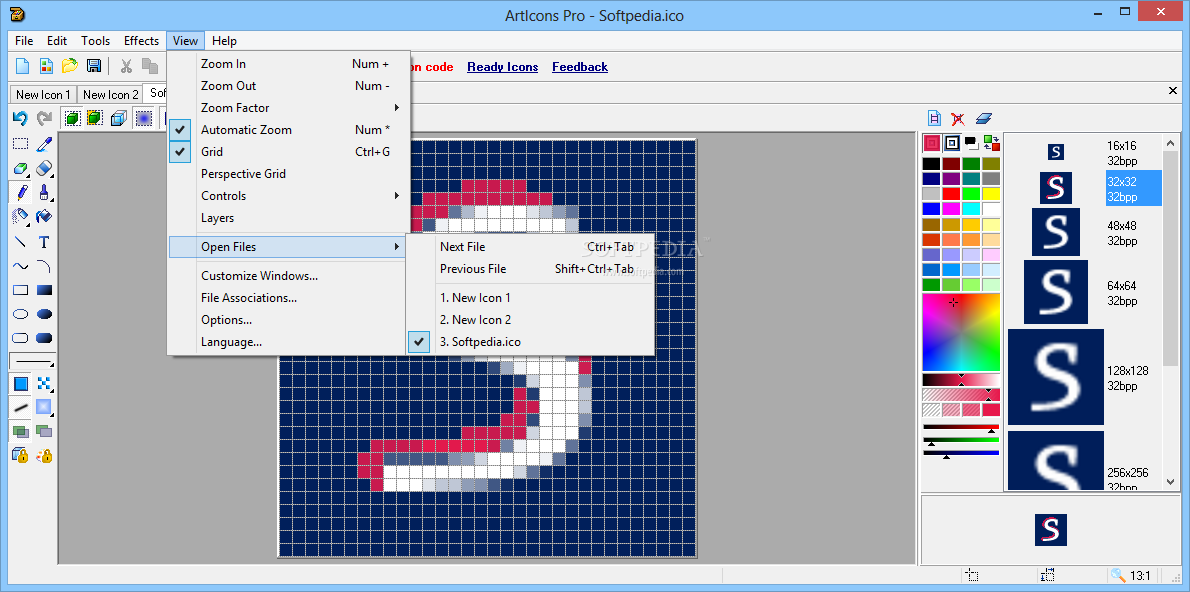Select the filled rounded rectangle tool
1190x592 pixels.
[44, 339]
